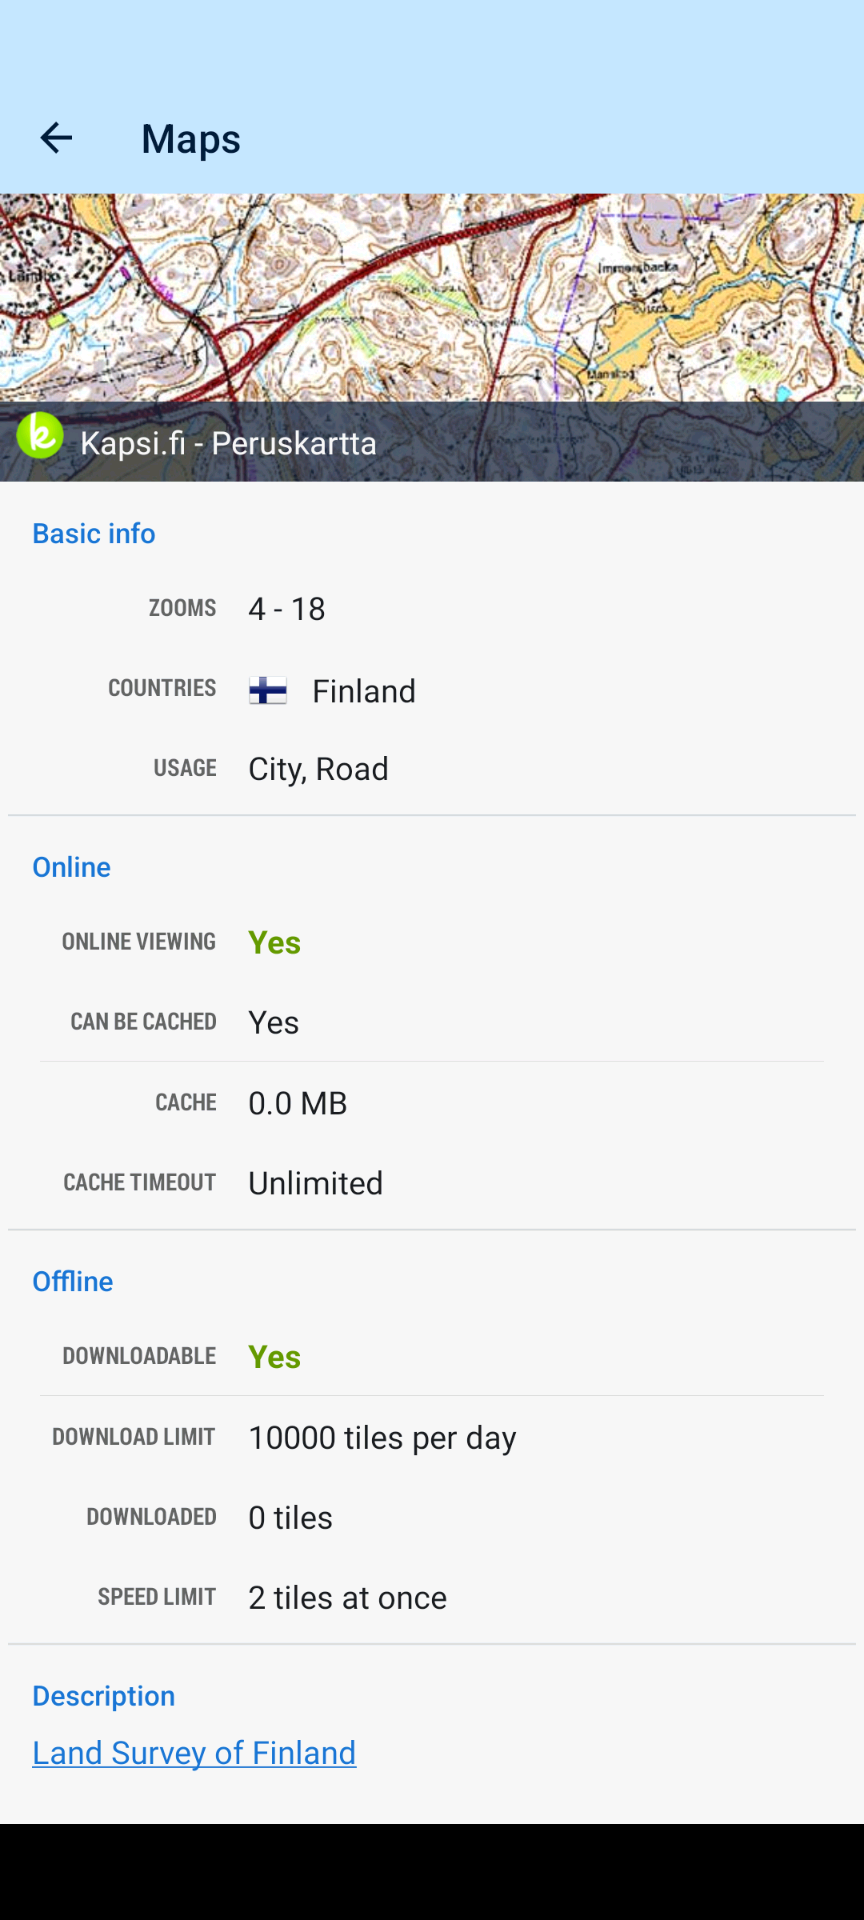Select the Basic info section header

94,534
